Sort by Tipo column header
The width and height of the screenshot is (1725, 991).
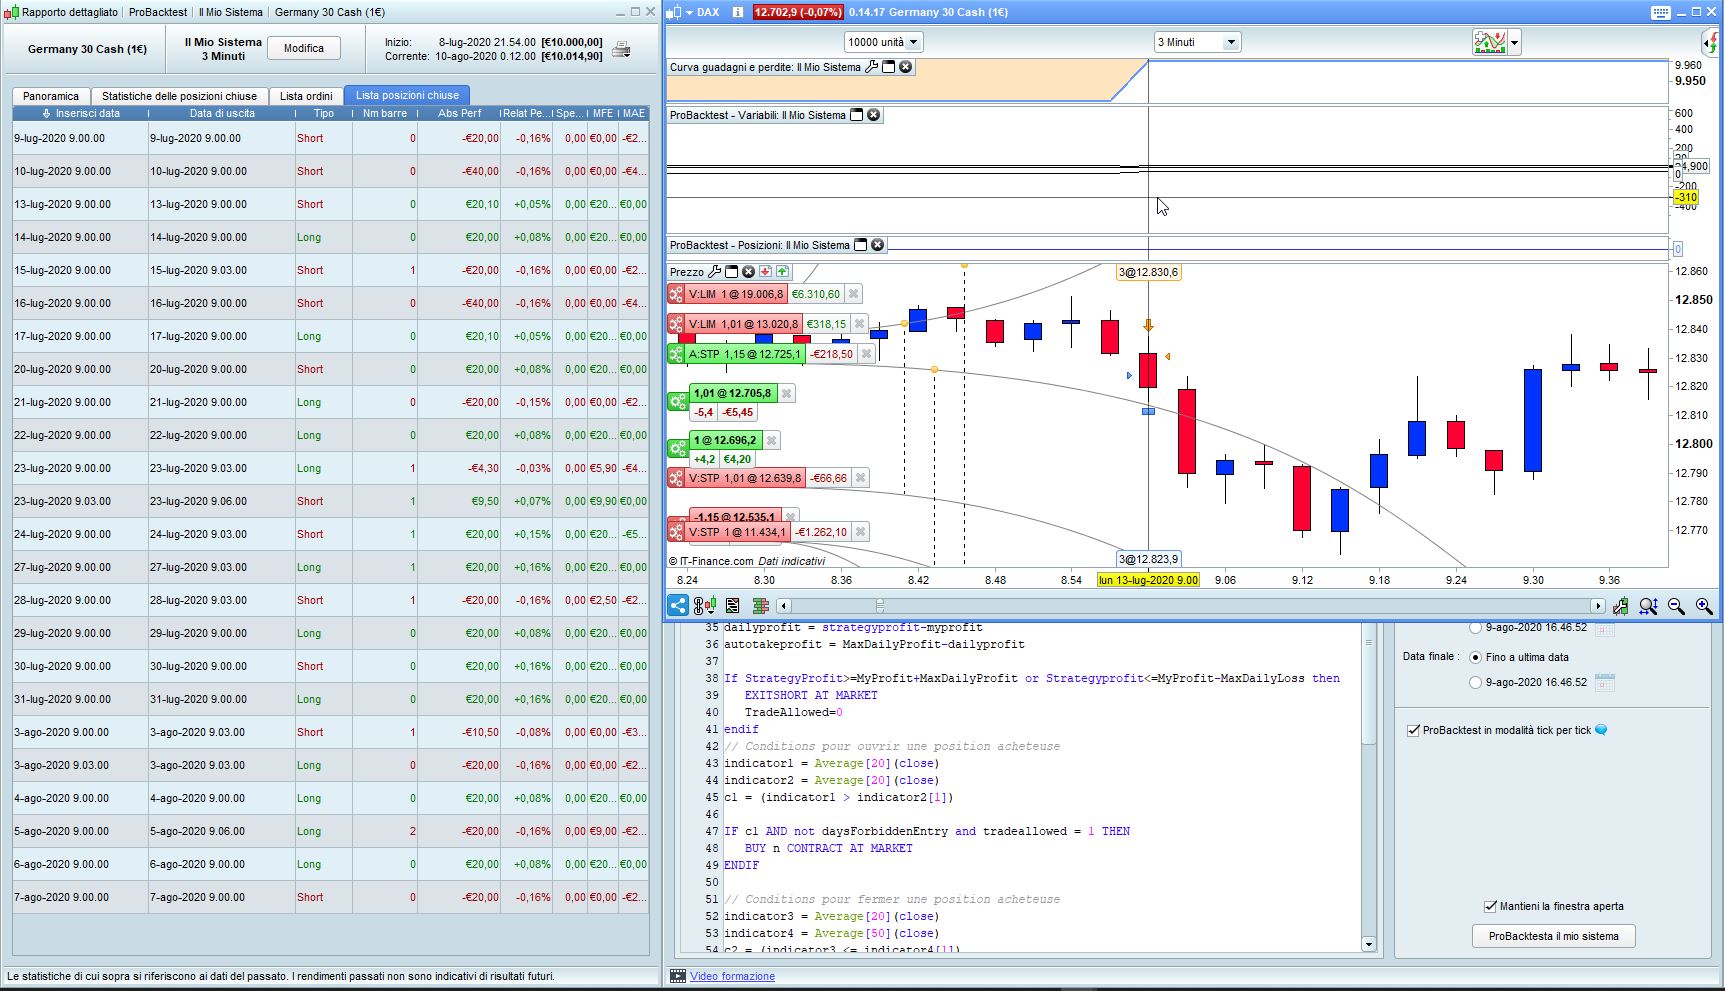tap(324, 113)
